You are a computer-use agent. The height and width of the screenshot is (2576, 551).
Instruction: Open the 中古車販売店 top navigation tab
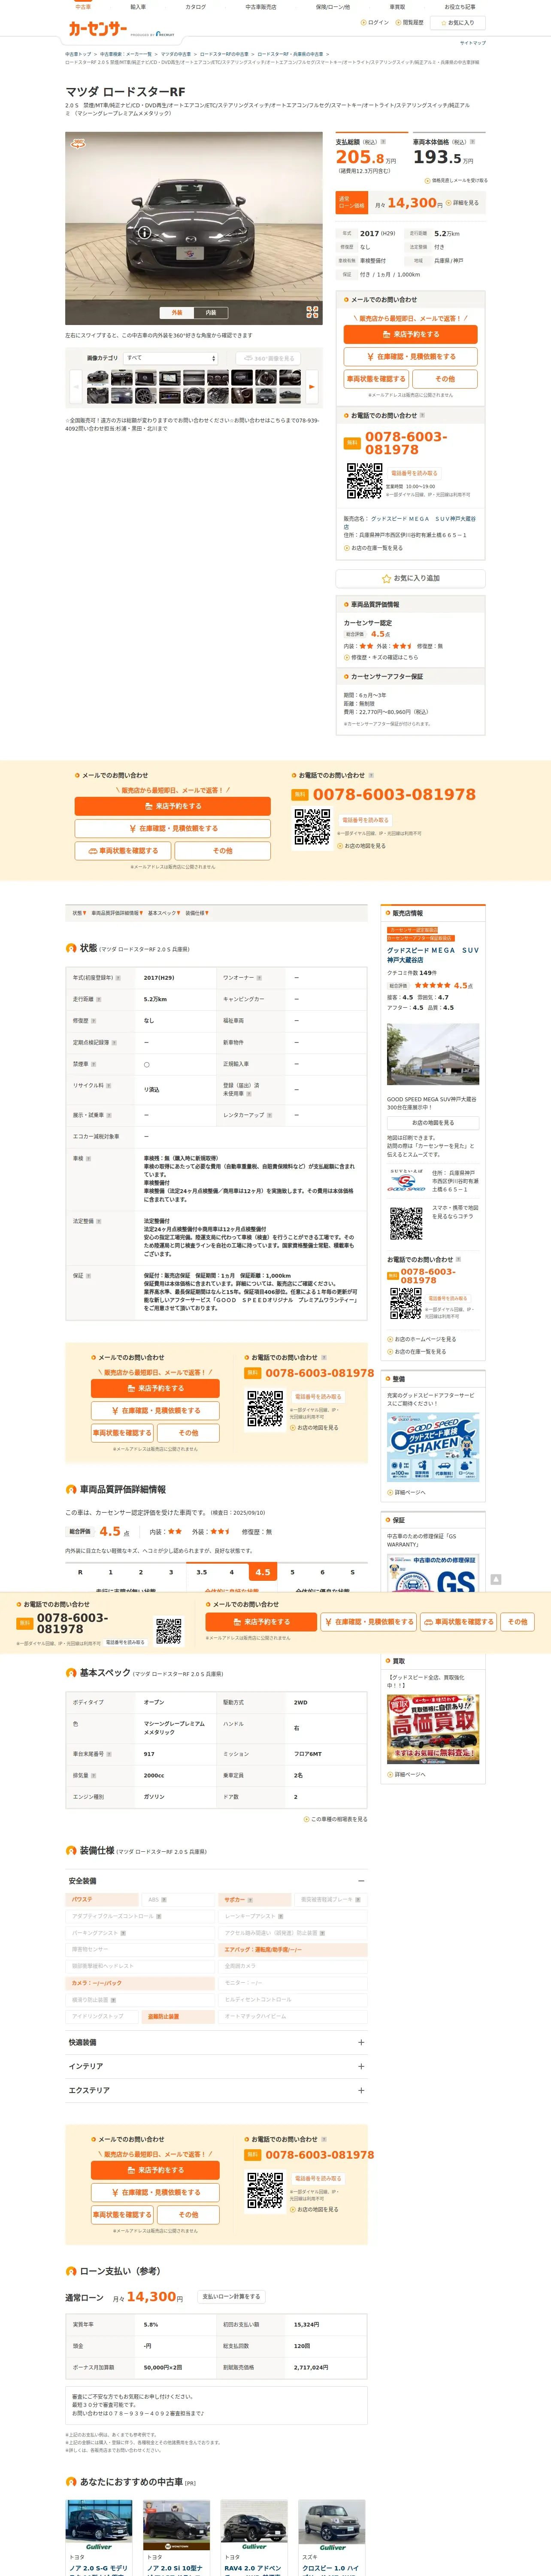pos(261,7)
